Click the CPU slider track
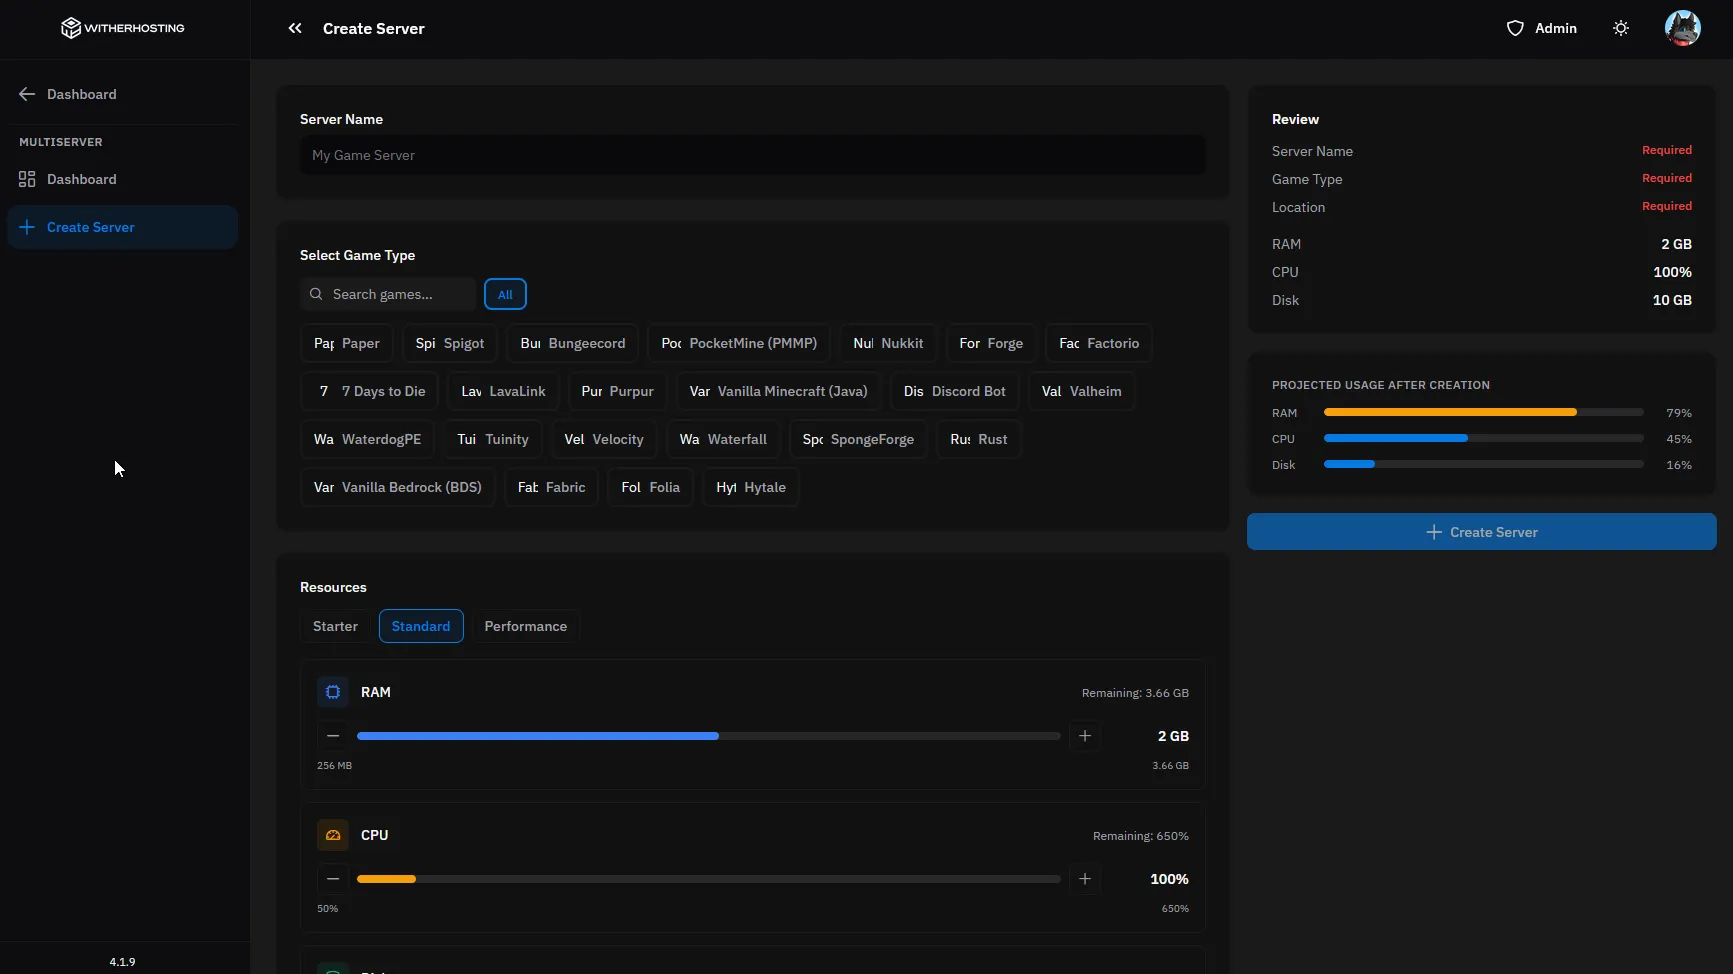This screenshot has height=974, width=1733. (708, 879)
